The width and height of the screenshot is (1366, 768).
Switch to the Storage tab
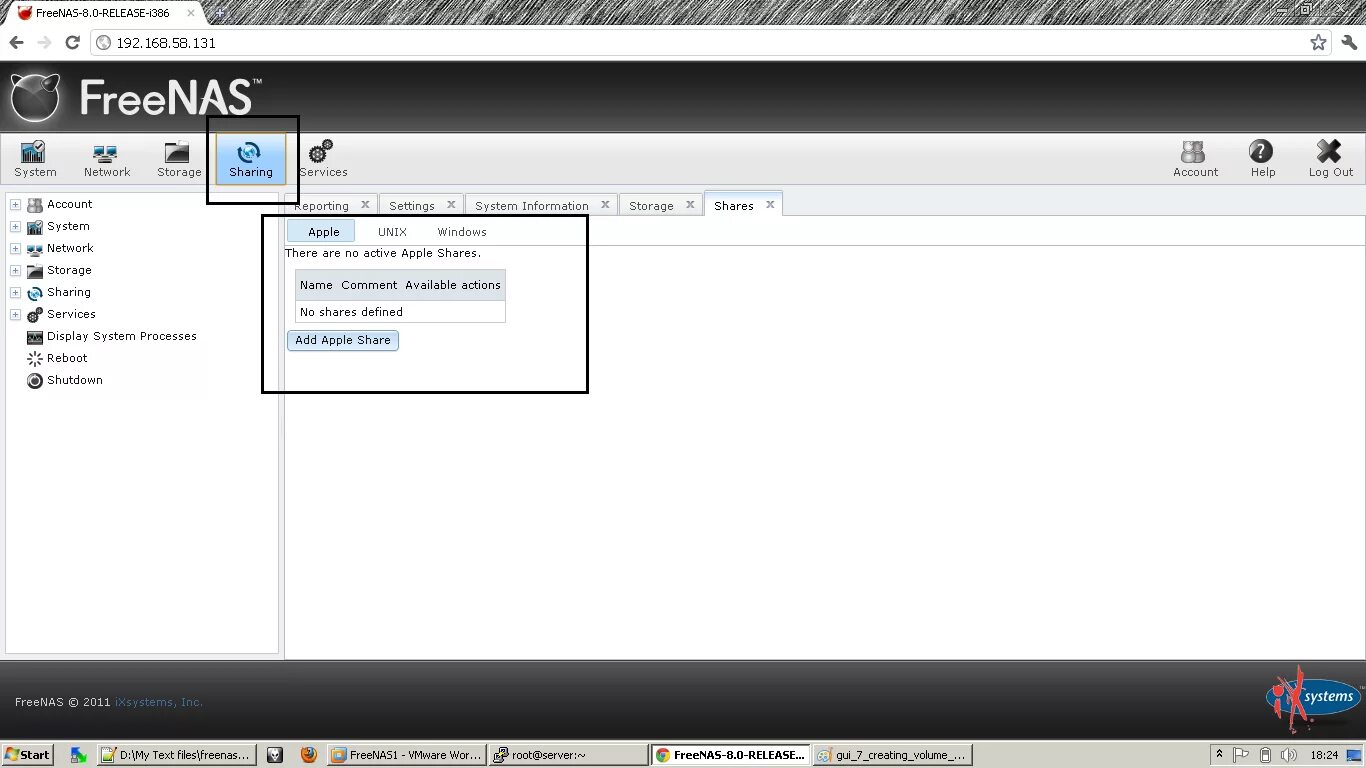pos(651,206)
